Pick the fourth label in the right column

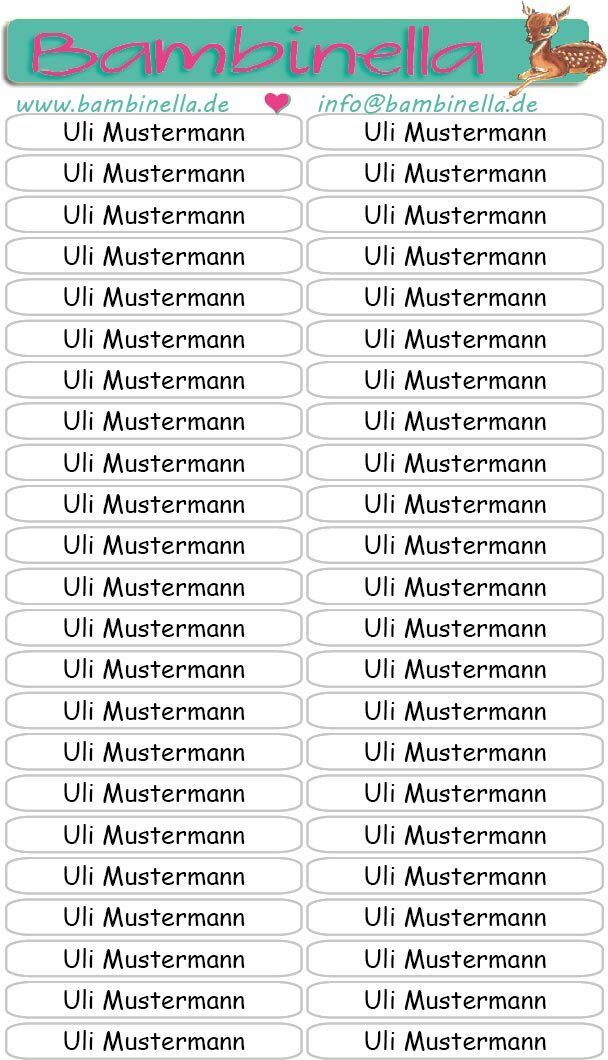click(x=455, y=256)
